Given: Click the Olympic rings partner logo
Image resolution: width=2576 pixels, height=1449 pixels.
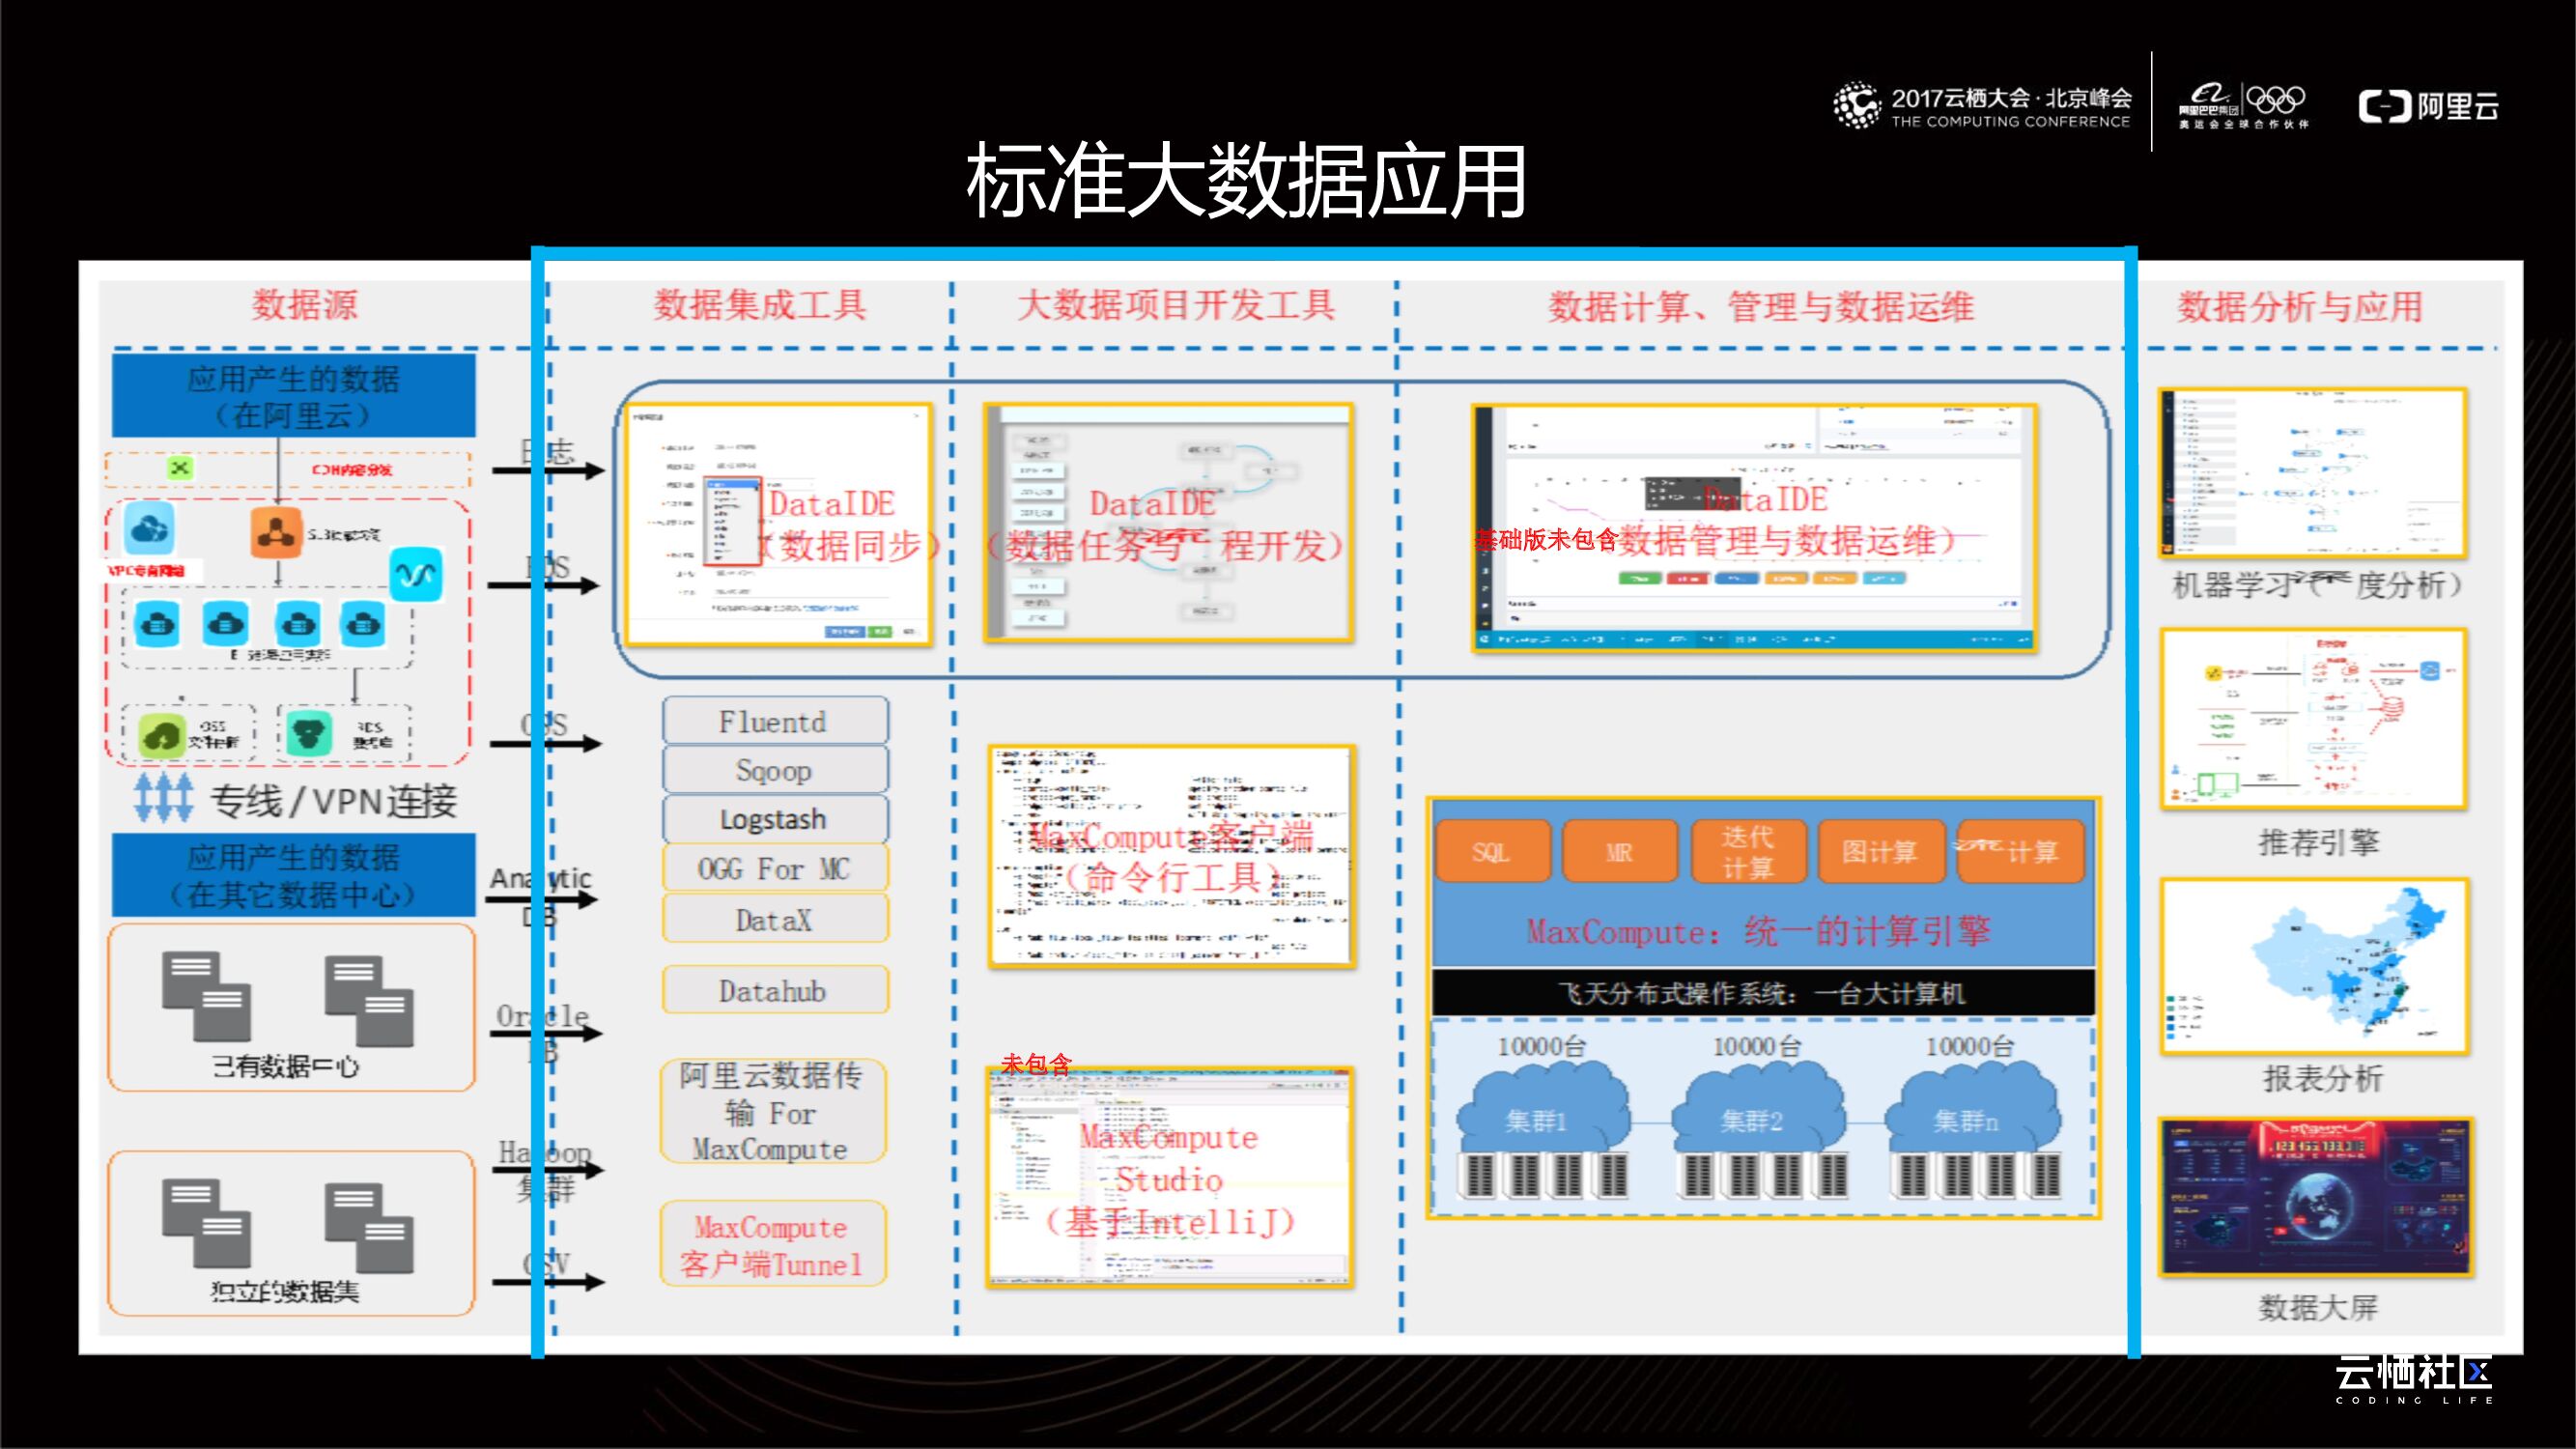Looking at the screenshot, I should point(2275,100).
